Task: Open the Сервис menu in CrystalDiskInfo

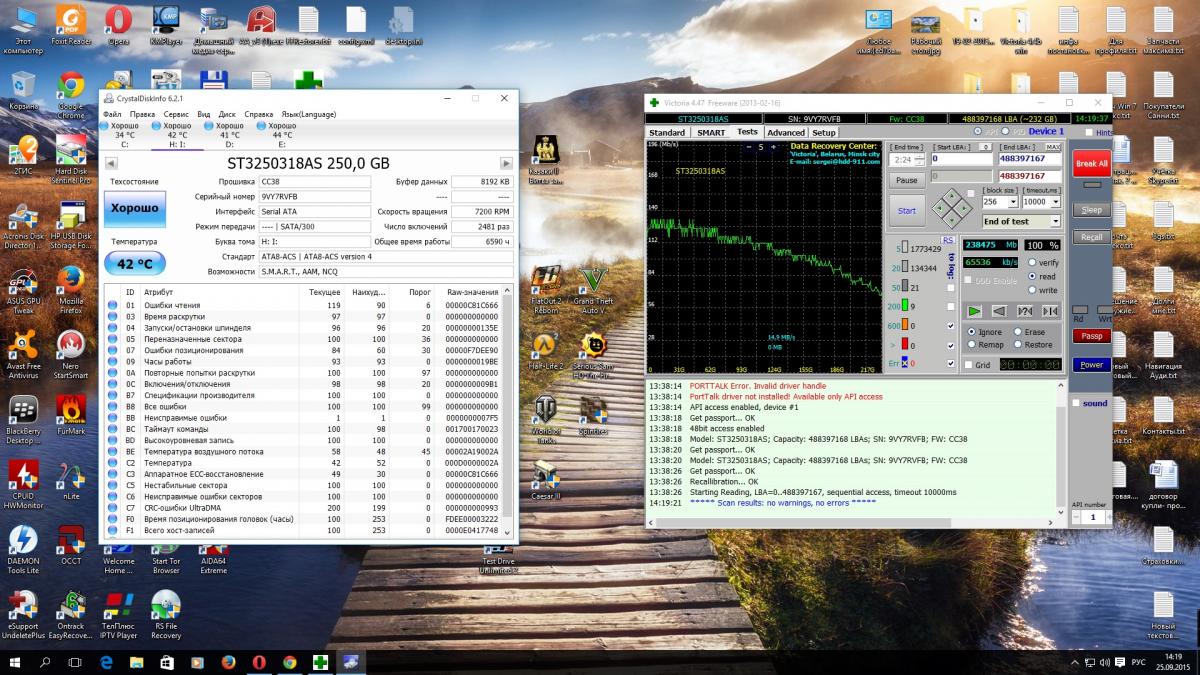Action: click(176, 114)
